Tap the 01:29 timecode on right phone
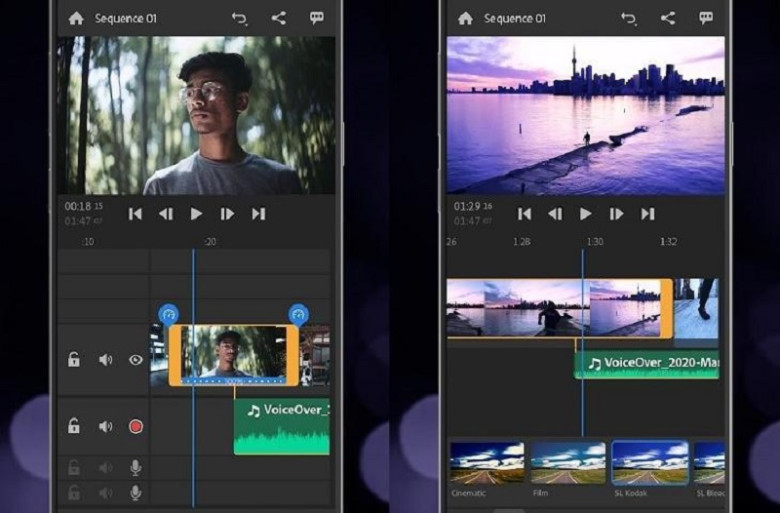 tap(473, 206)
